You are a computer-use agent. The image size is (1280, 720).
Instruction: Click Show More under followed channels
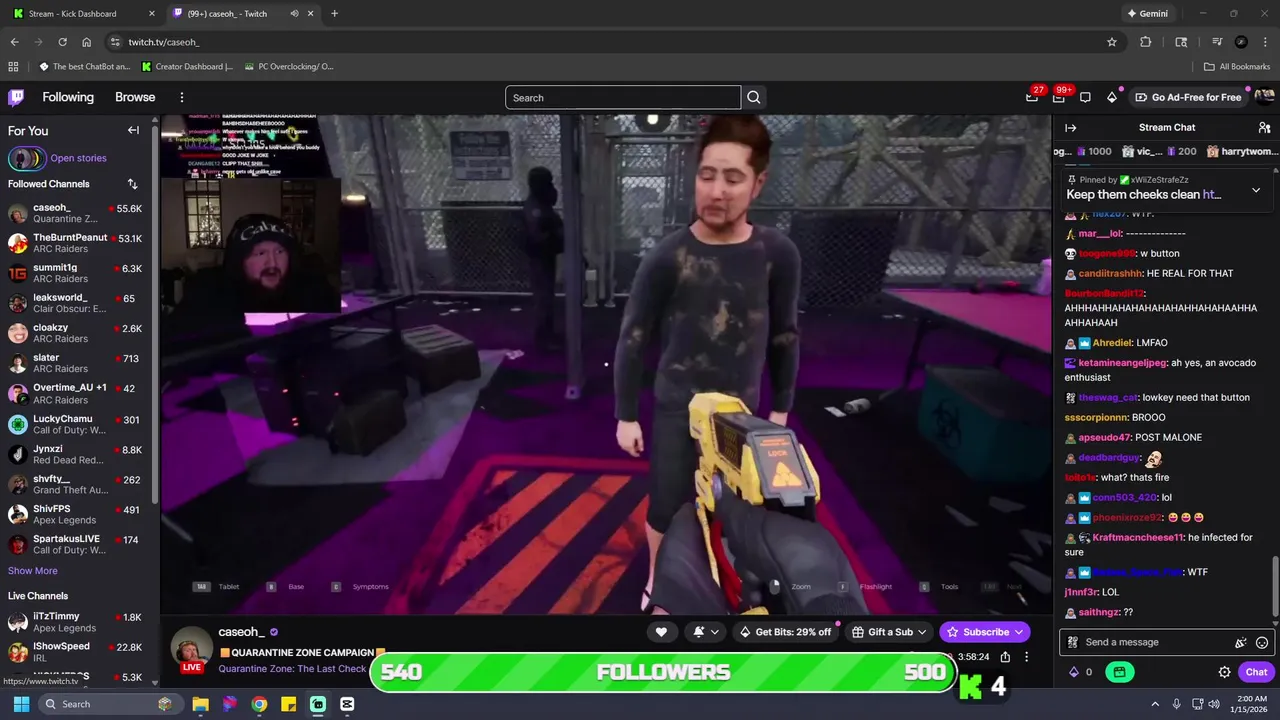[x=33, y=571]
